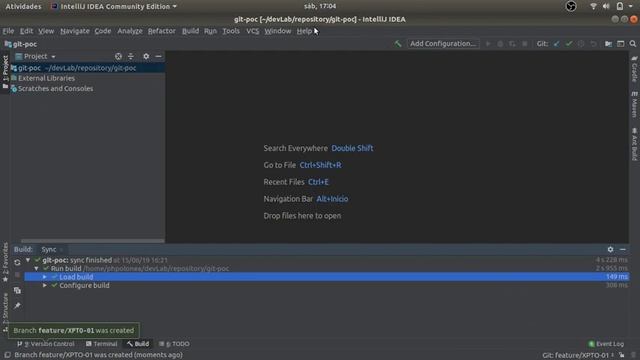Open the Tools menu
Image resolution: width=640 pixels, height=360 pixels.
231,31
